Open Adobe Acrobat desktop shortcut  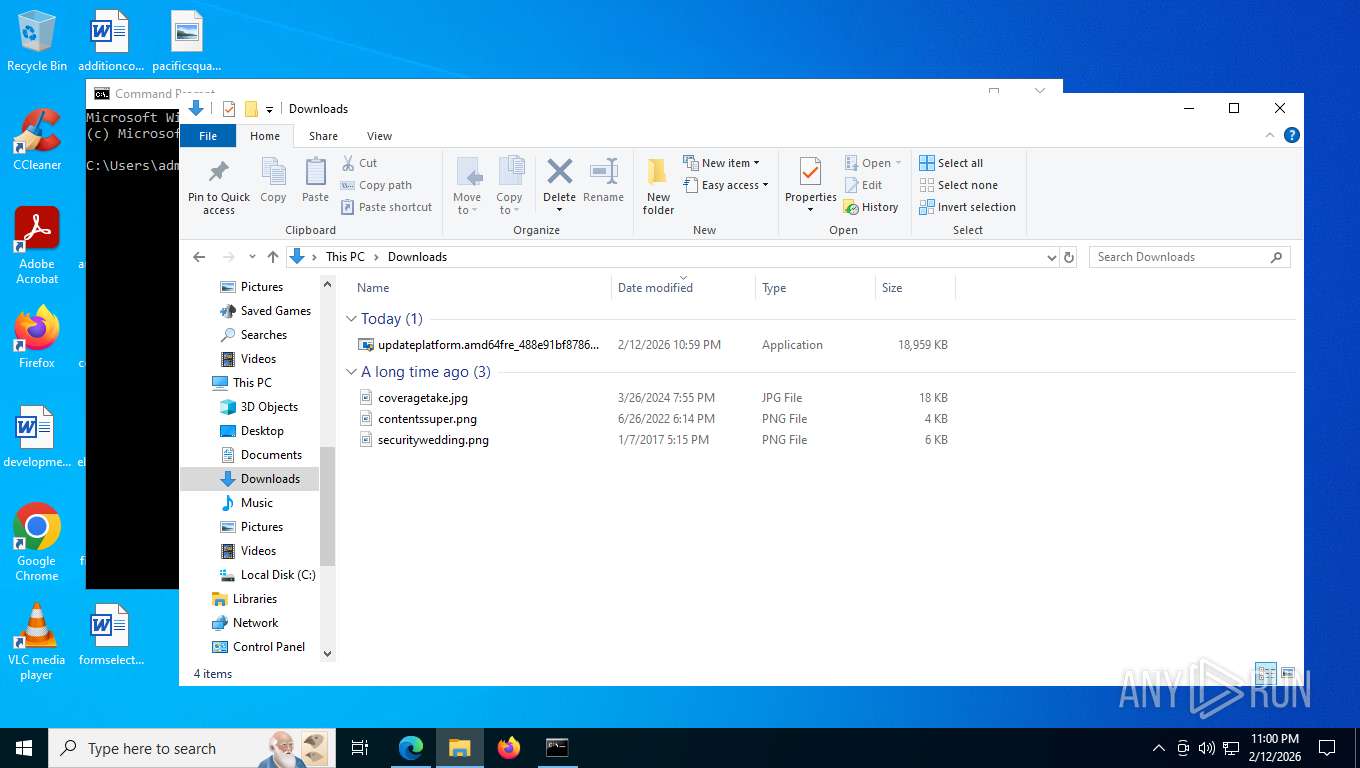(37, 246)
